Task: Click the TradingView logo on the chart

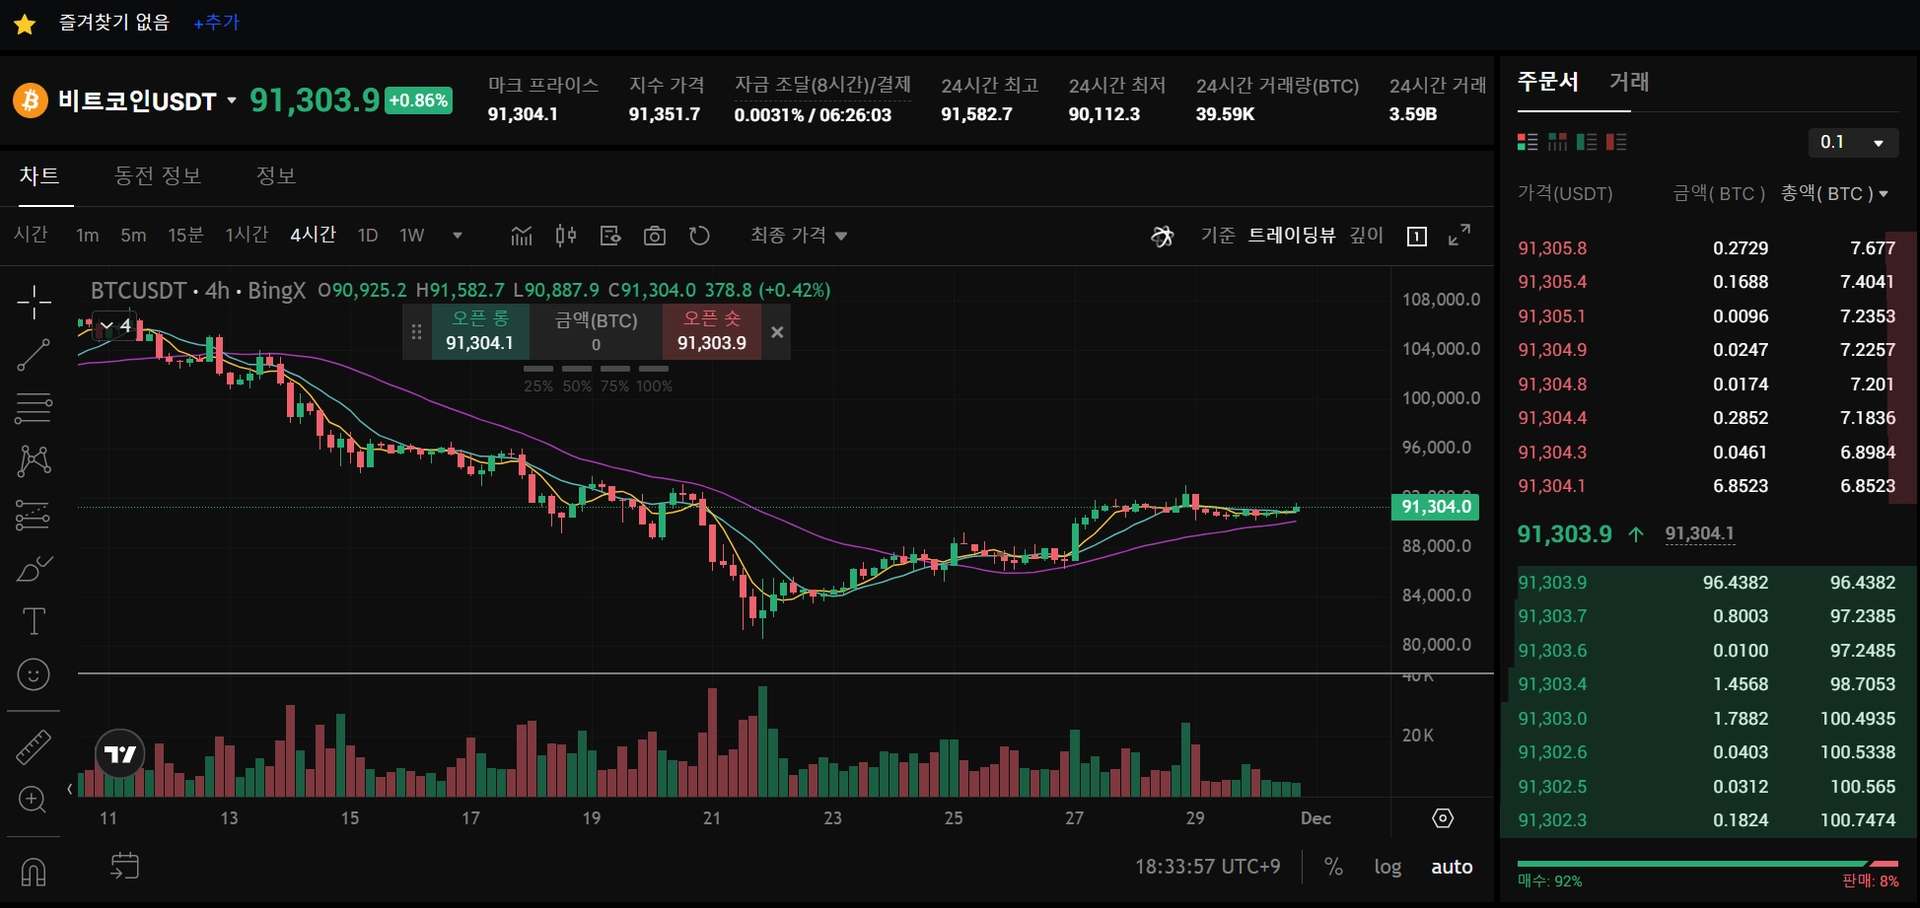Action: pos(120,754)
